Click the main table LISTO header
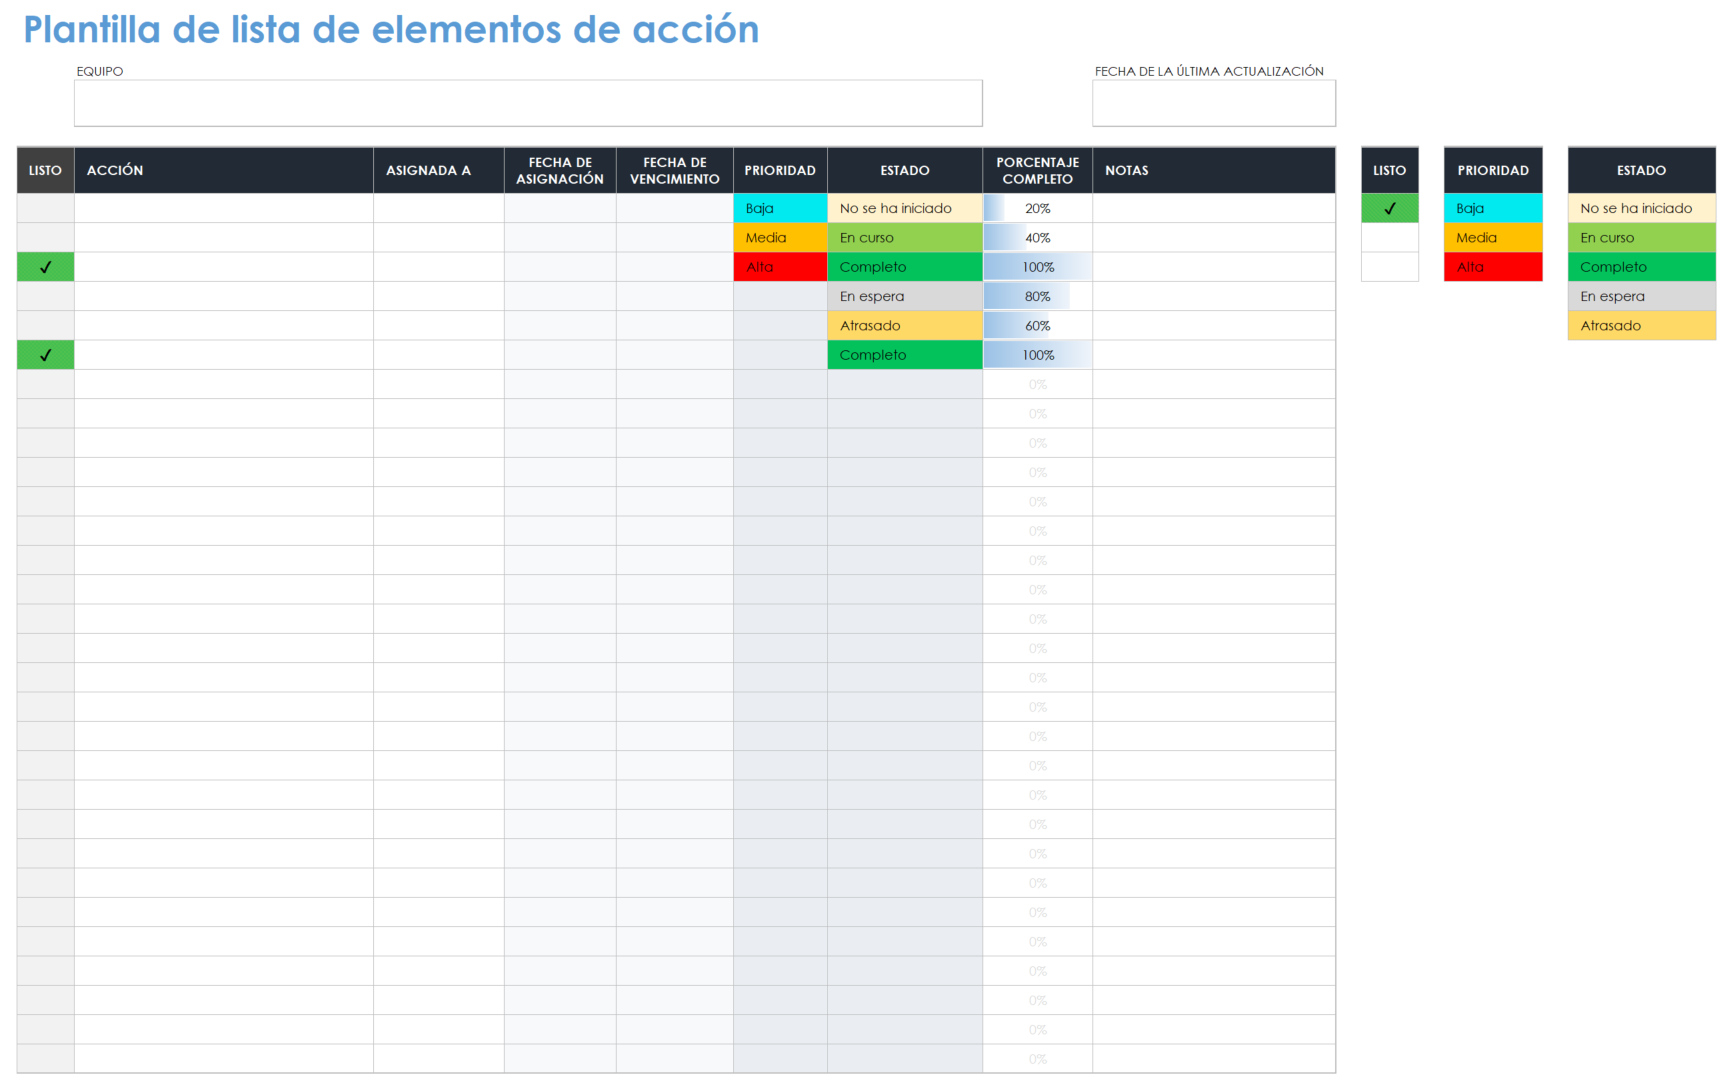The width and height of the screenshot is (1733, 1084). [x=45, y=170]
